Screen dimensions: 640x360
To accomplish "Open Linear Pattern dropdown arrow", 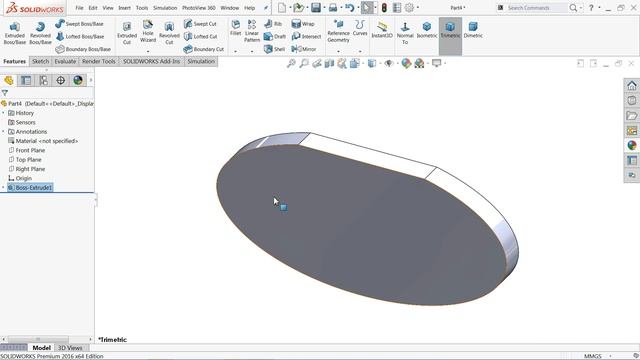I will tap(252, 51).
